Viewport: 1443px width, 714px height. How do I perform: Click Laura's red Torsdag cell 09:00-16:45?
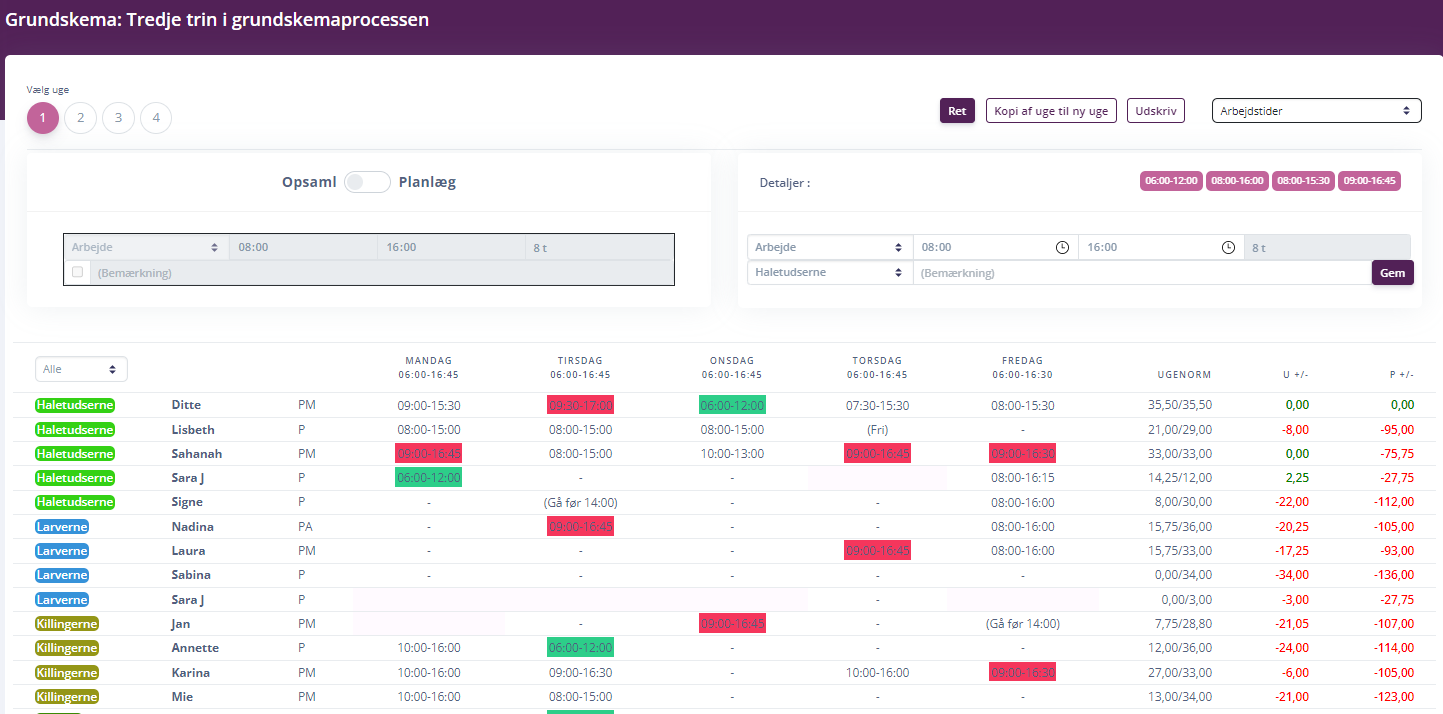(877, 550)
